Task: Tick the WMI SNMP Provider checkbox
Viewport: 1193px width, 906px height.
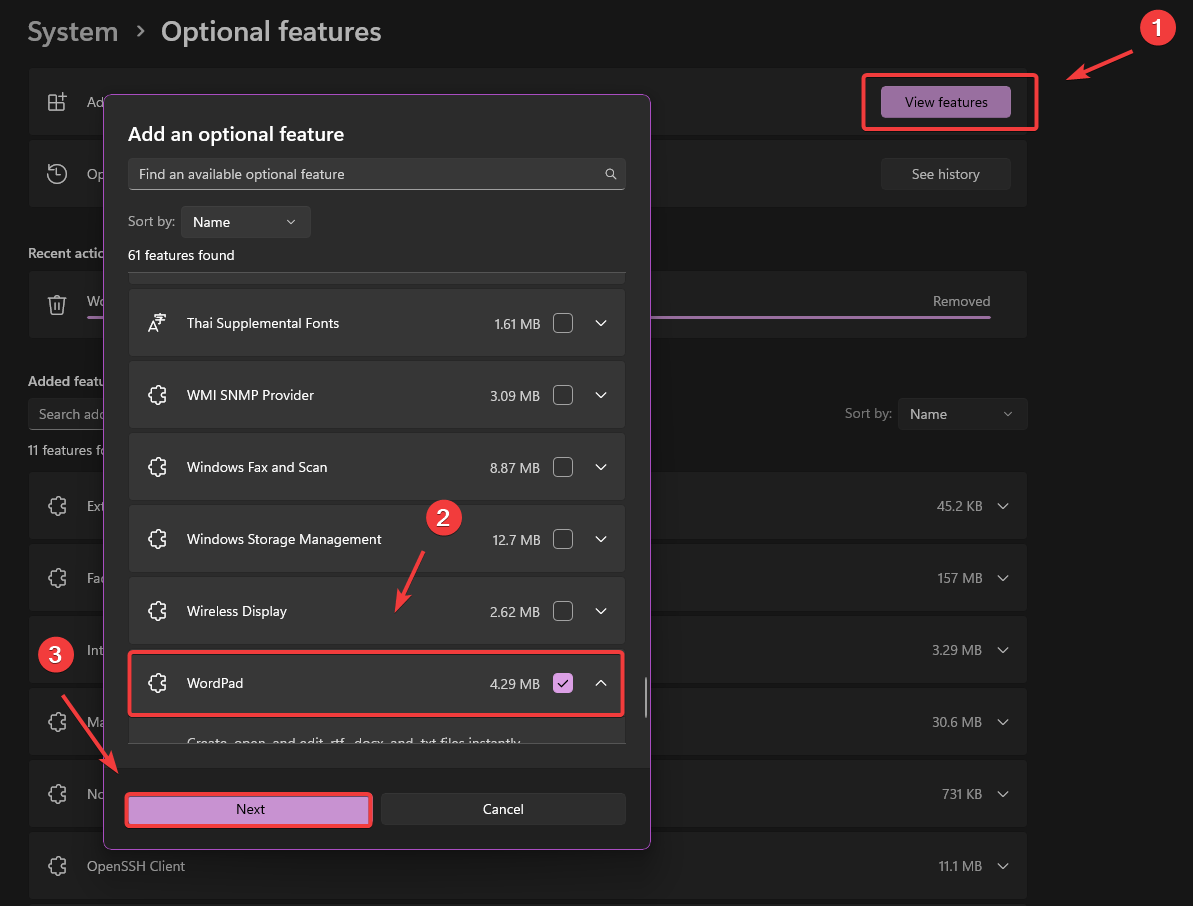Action: click(x=563, y=395)
